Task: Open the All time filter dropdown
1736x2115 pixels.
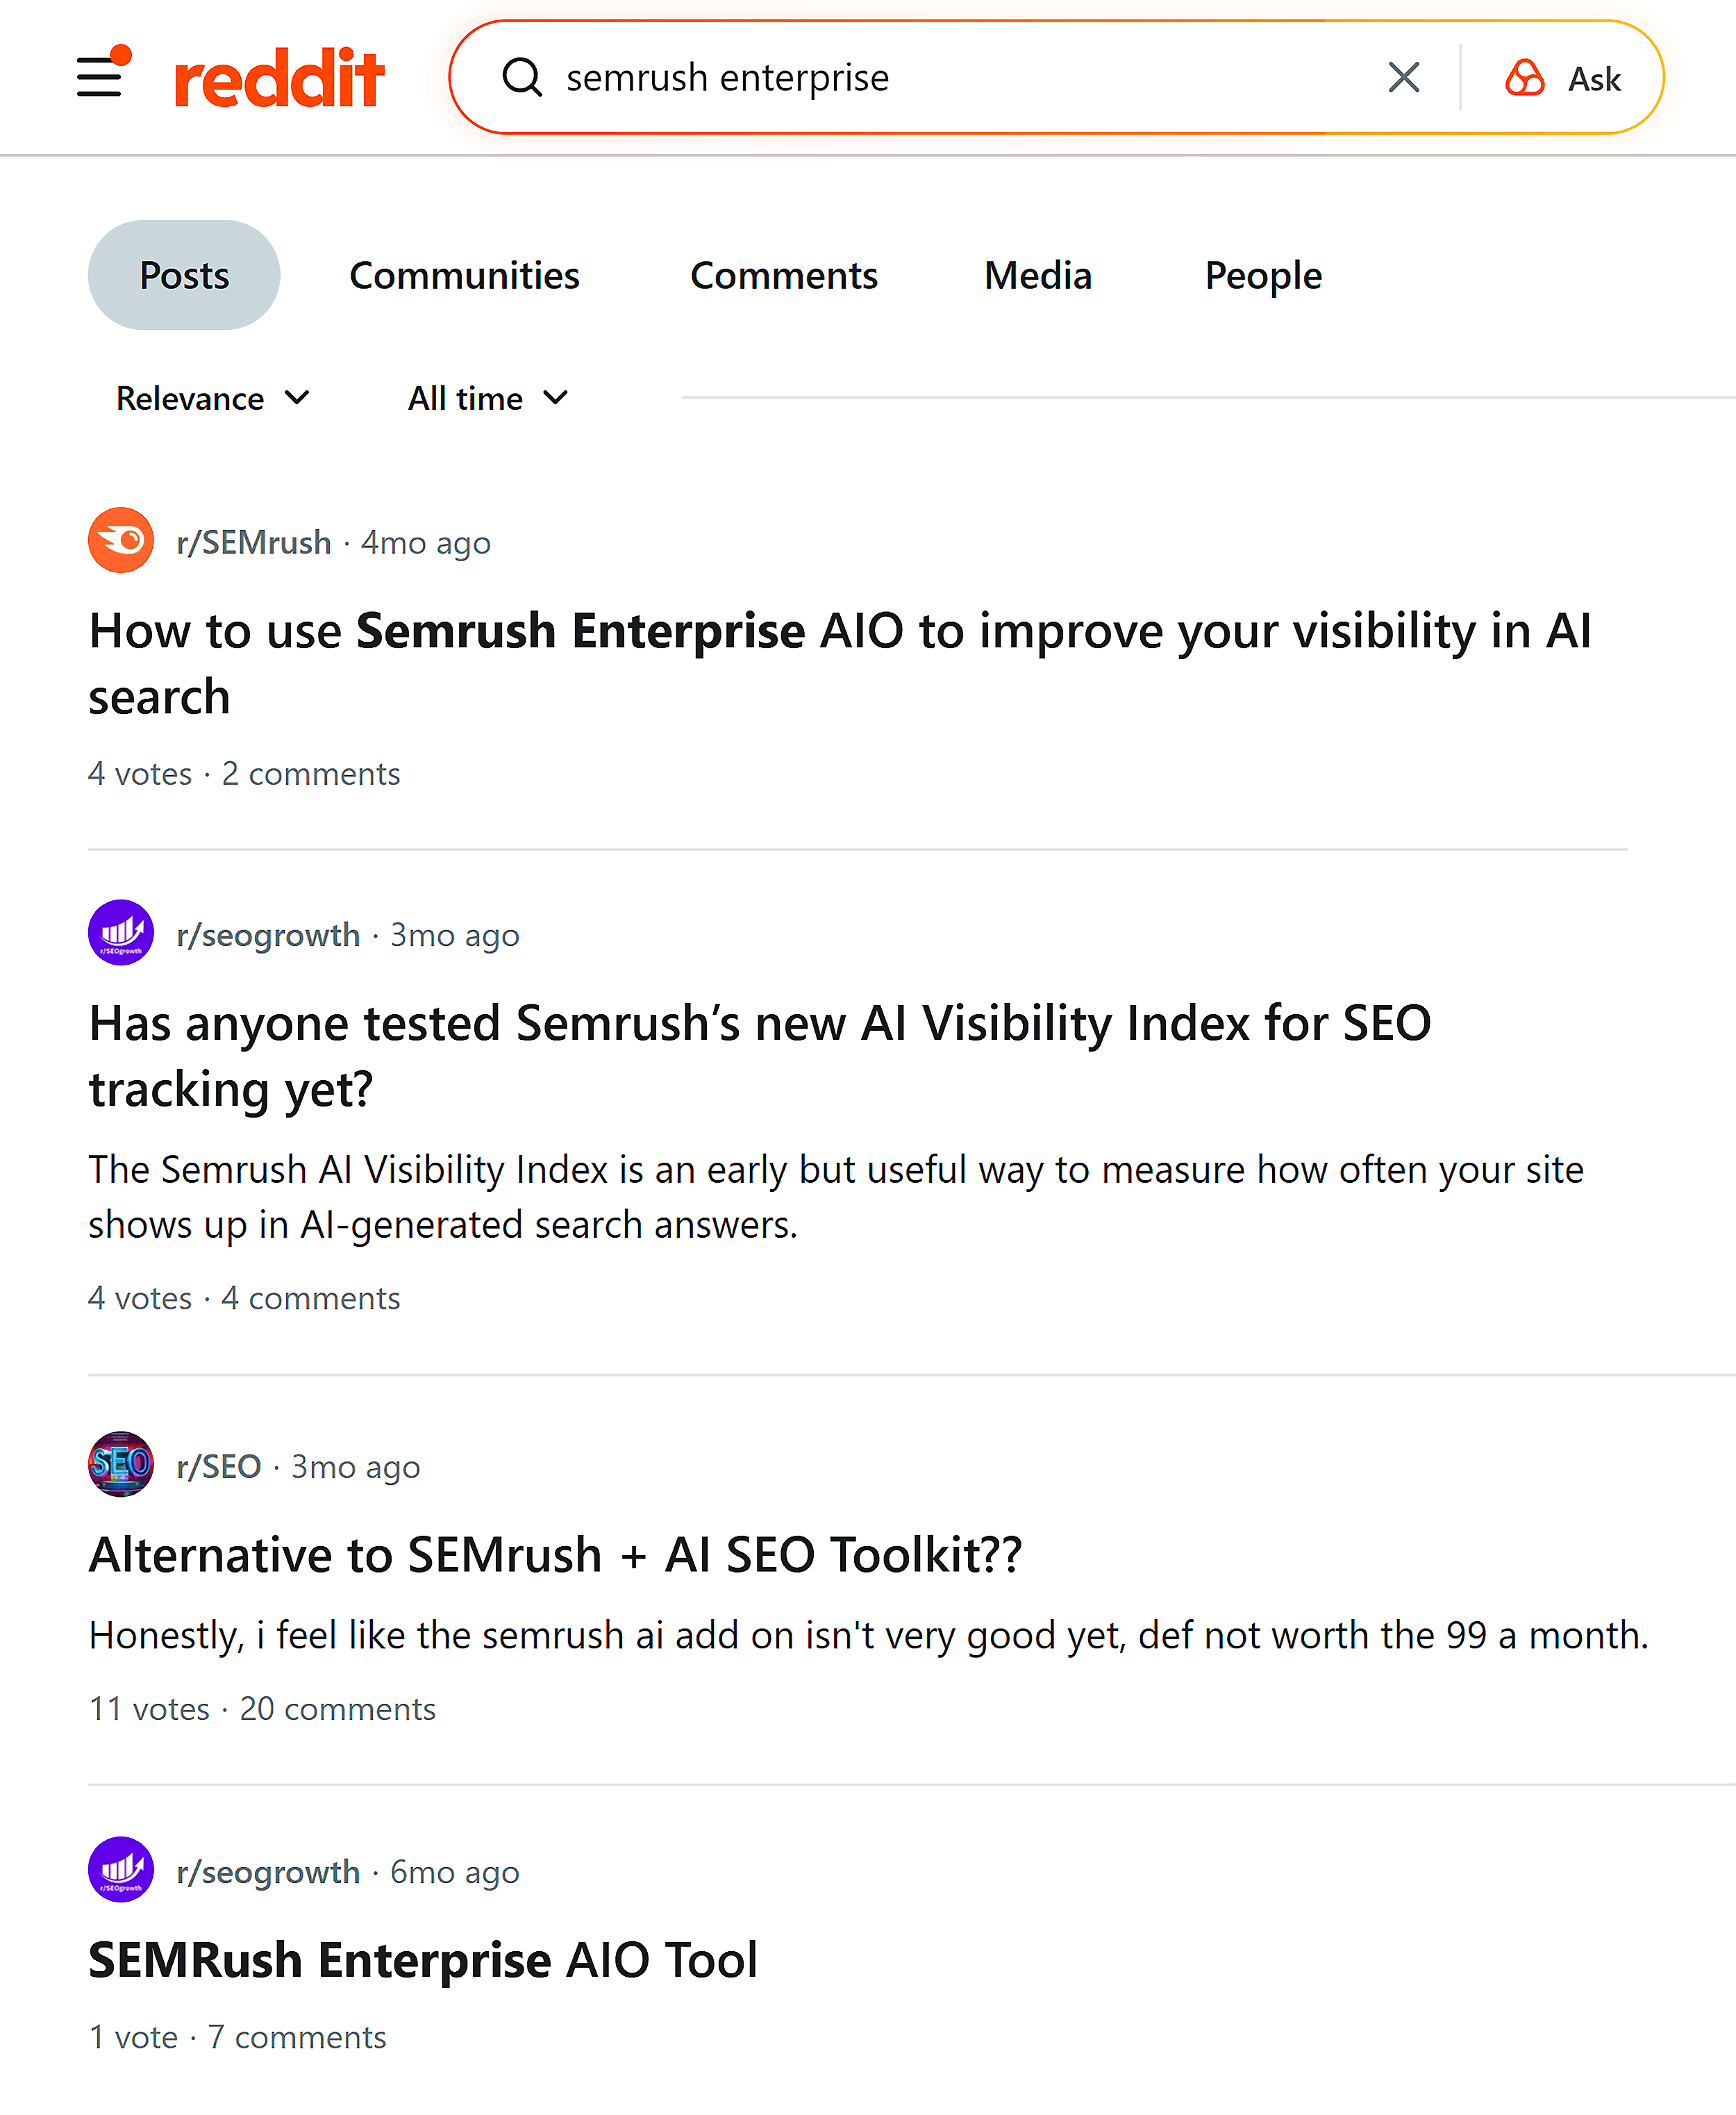Action: click(488, 399)
